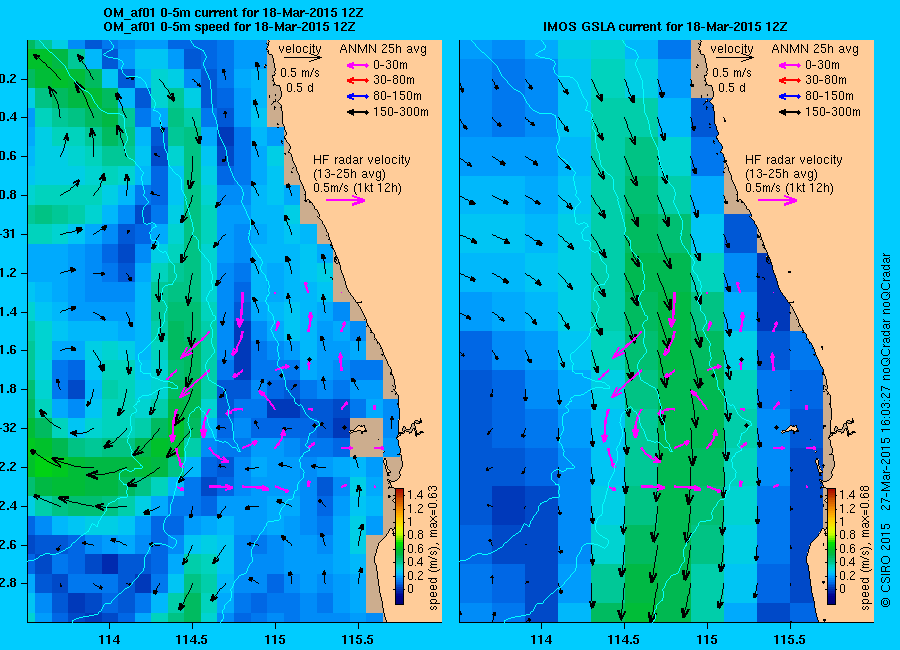Select Rottnest Island shape on the left map
This screenshot has width=900, height=650.
[359, 428]
